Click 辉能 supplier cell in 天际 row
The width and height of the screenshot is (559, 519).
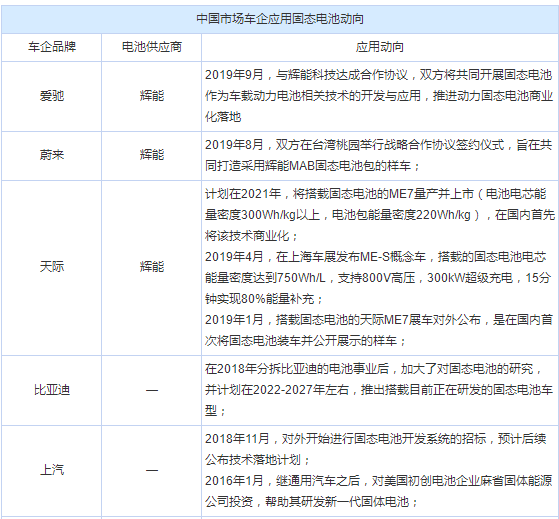click(152, 267)
